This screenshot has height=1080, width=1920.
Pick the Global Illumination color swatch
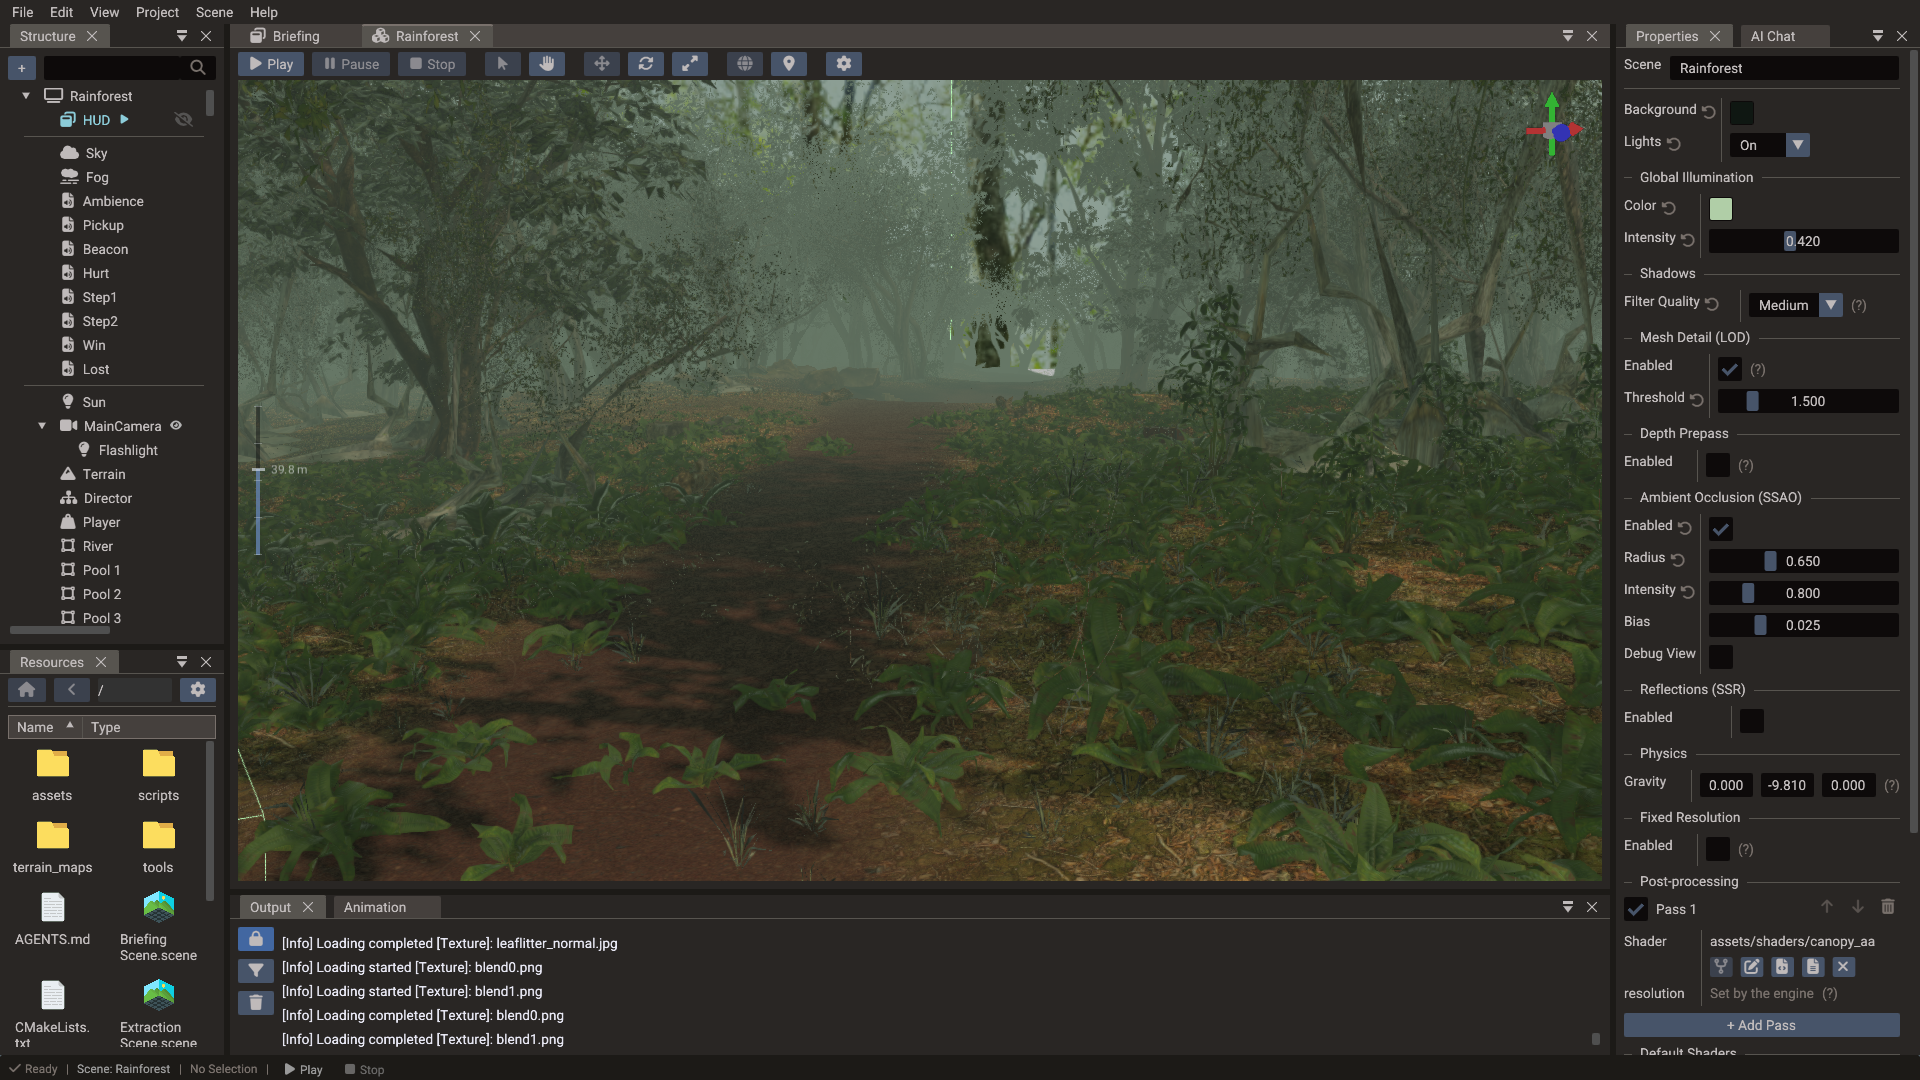point(1721,209)
